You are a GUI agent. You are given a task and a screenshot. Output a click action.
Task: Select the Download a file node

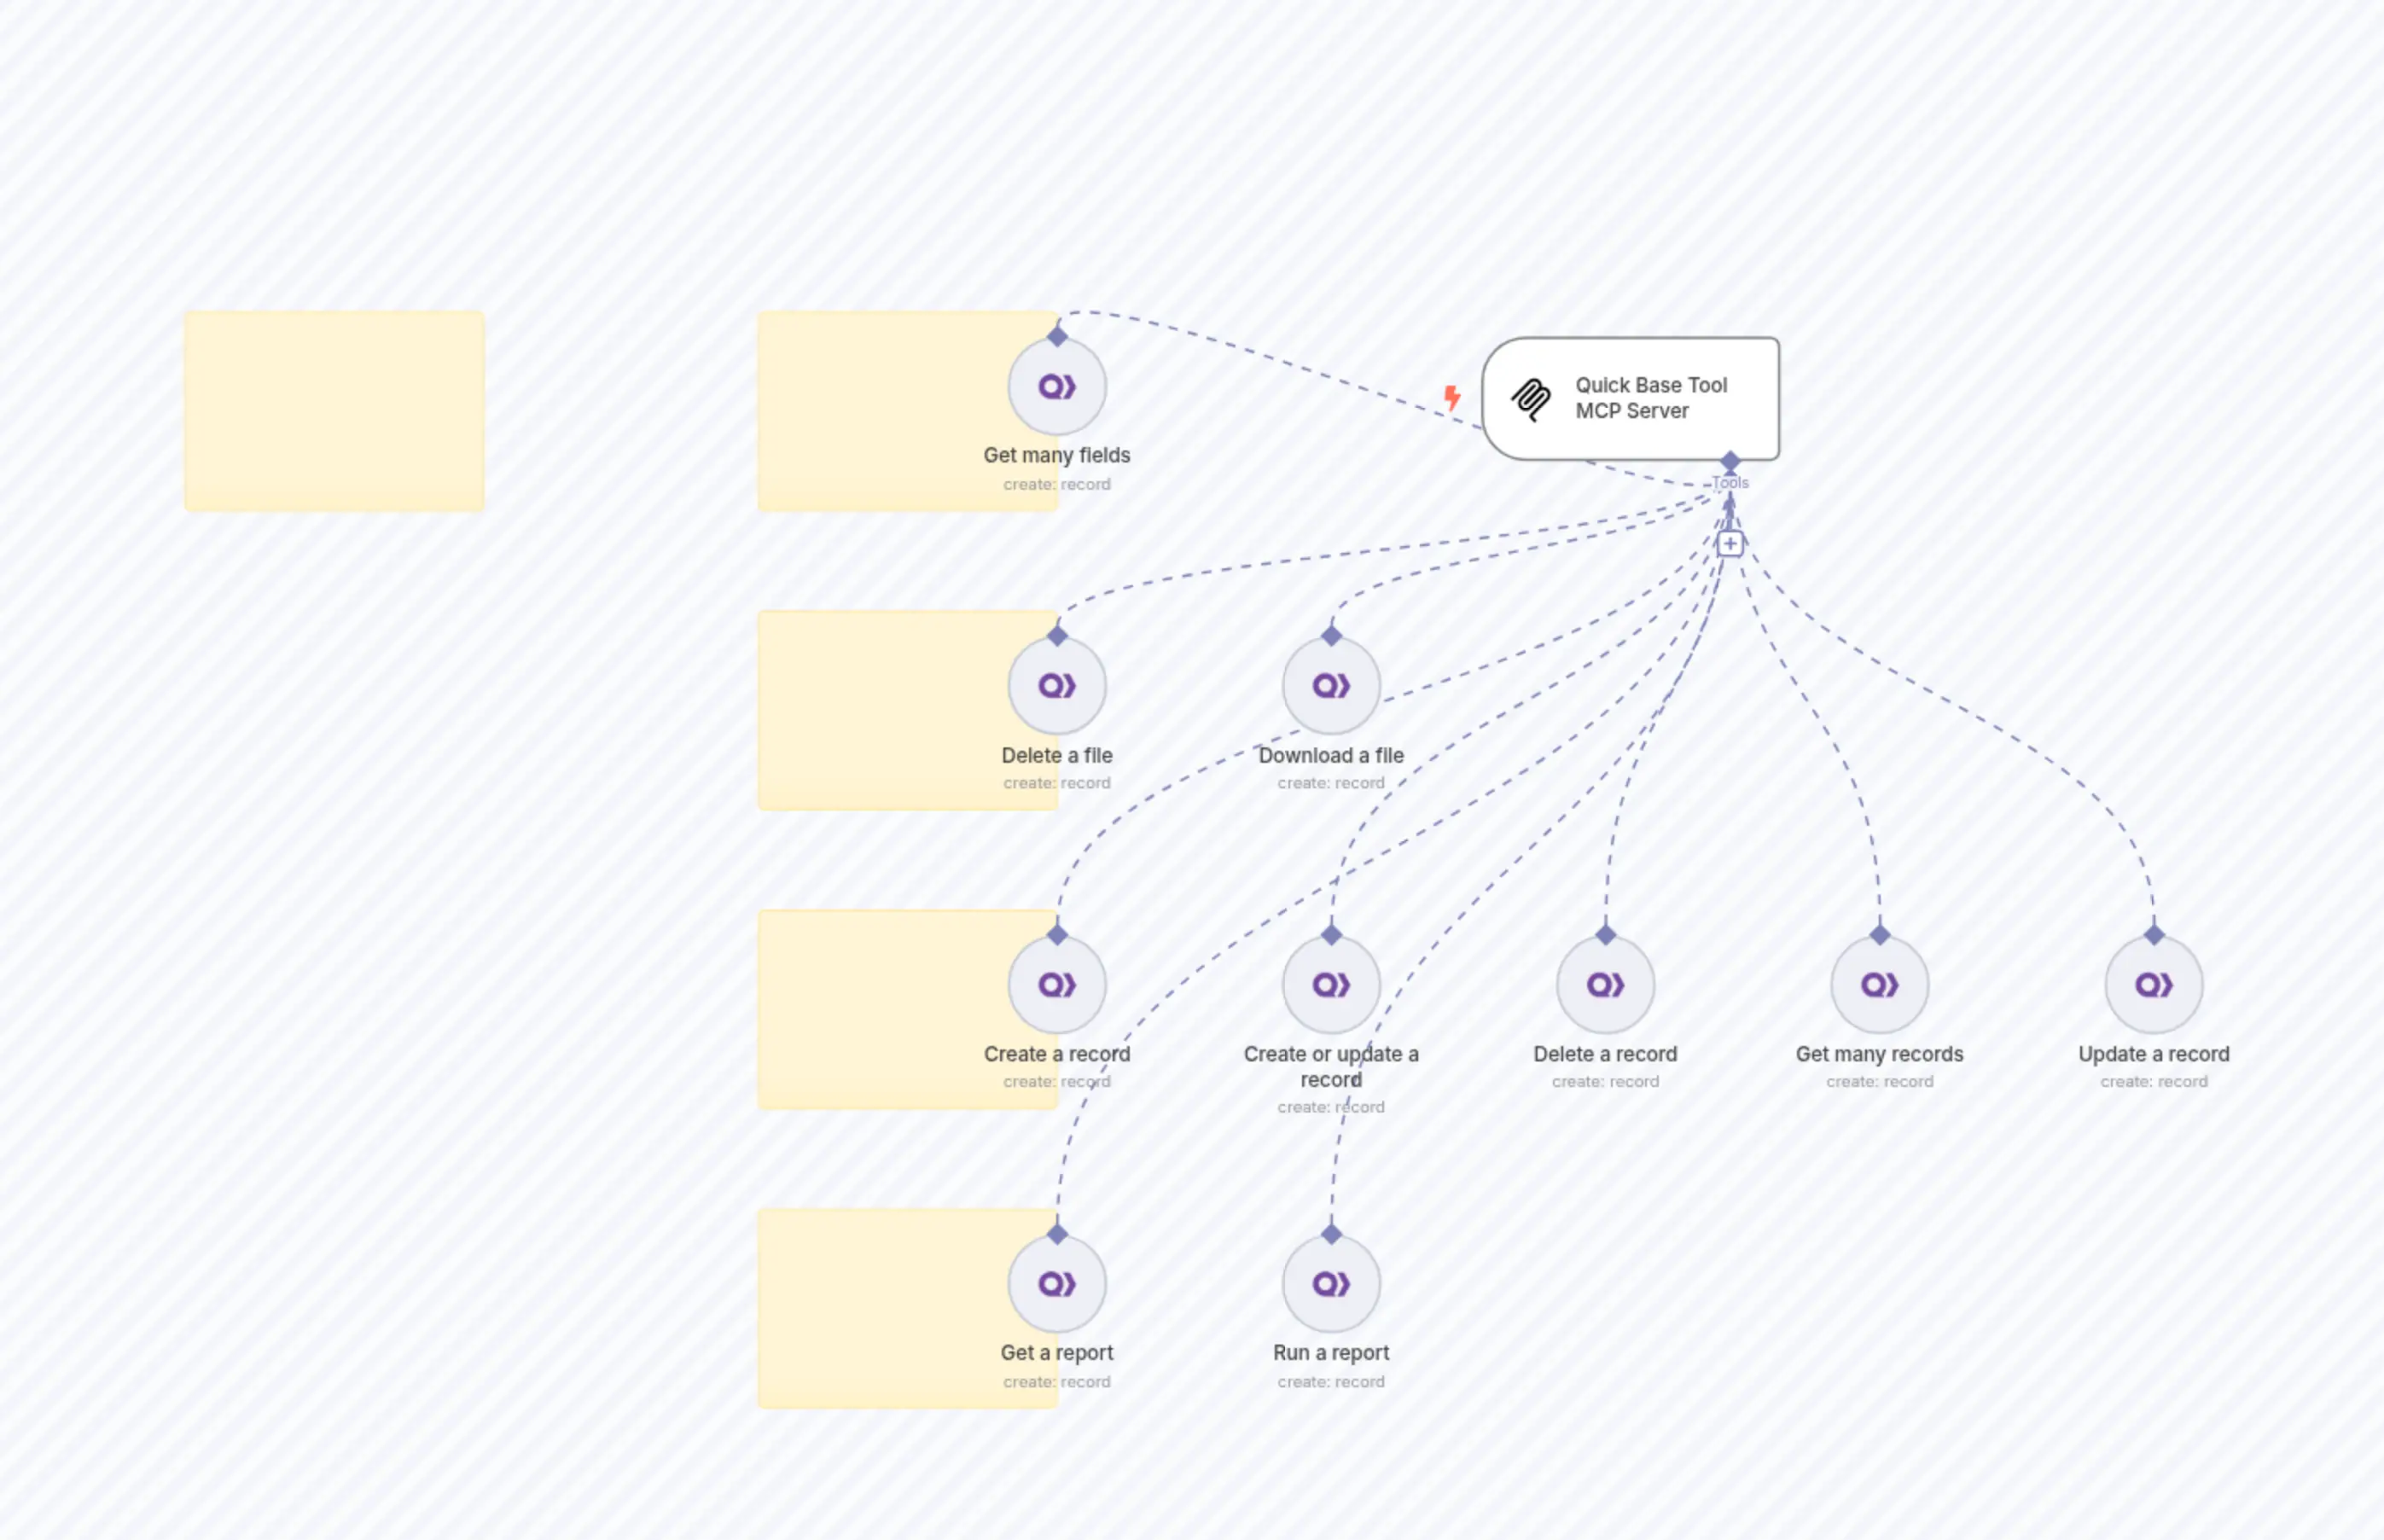coord(1331,685)
